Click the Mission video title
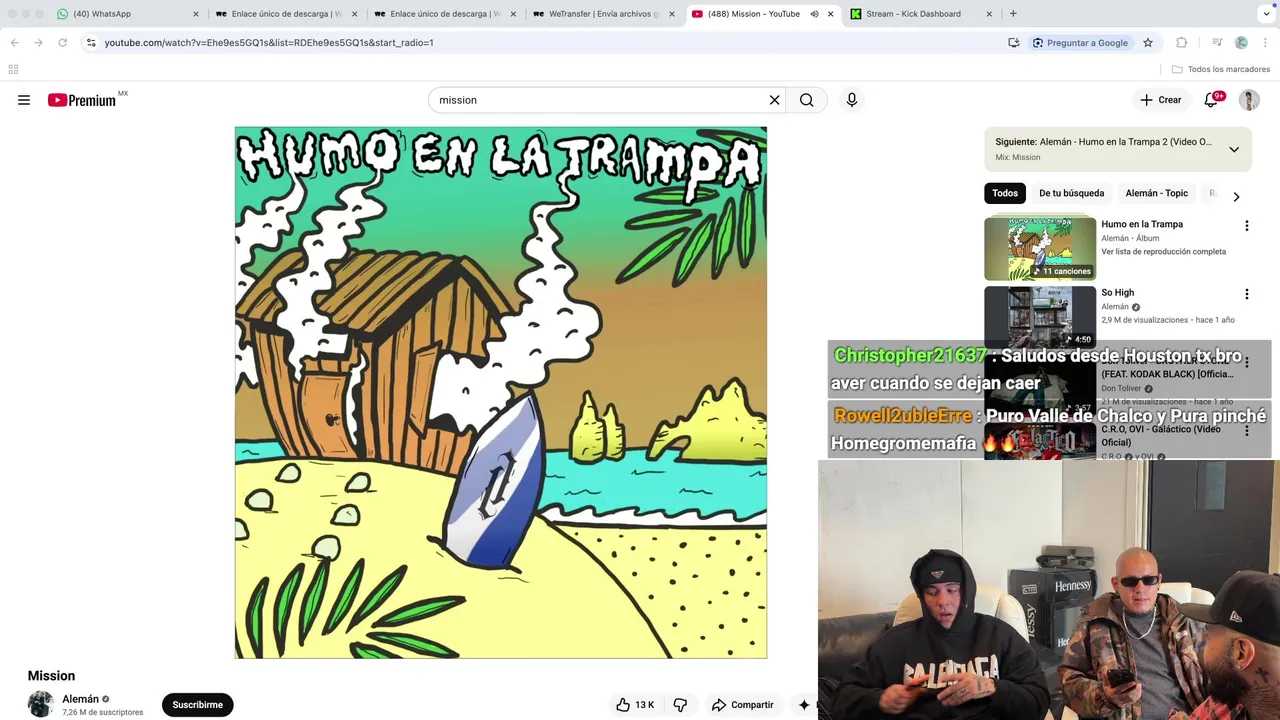The height and width of the screenshot is (720, 1280). coord(51,676)
